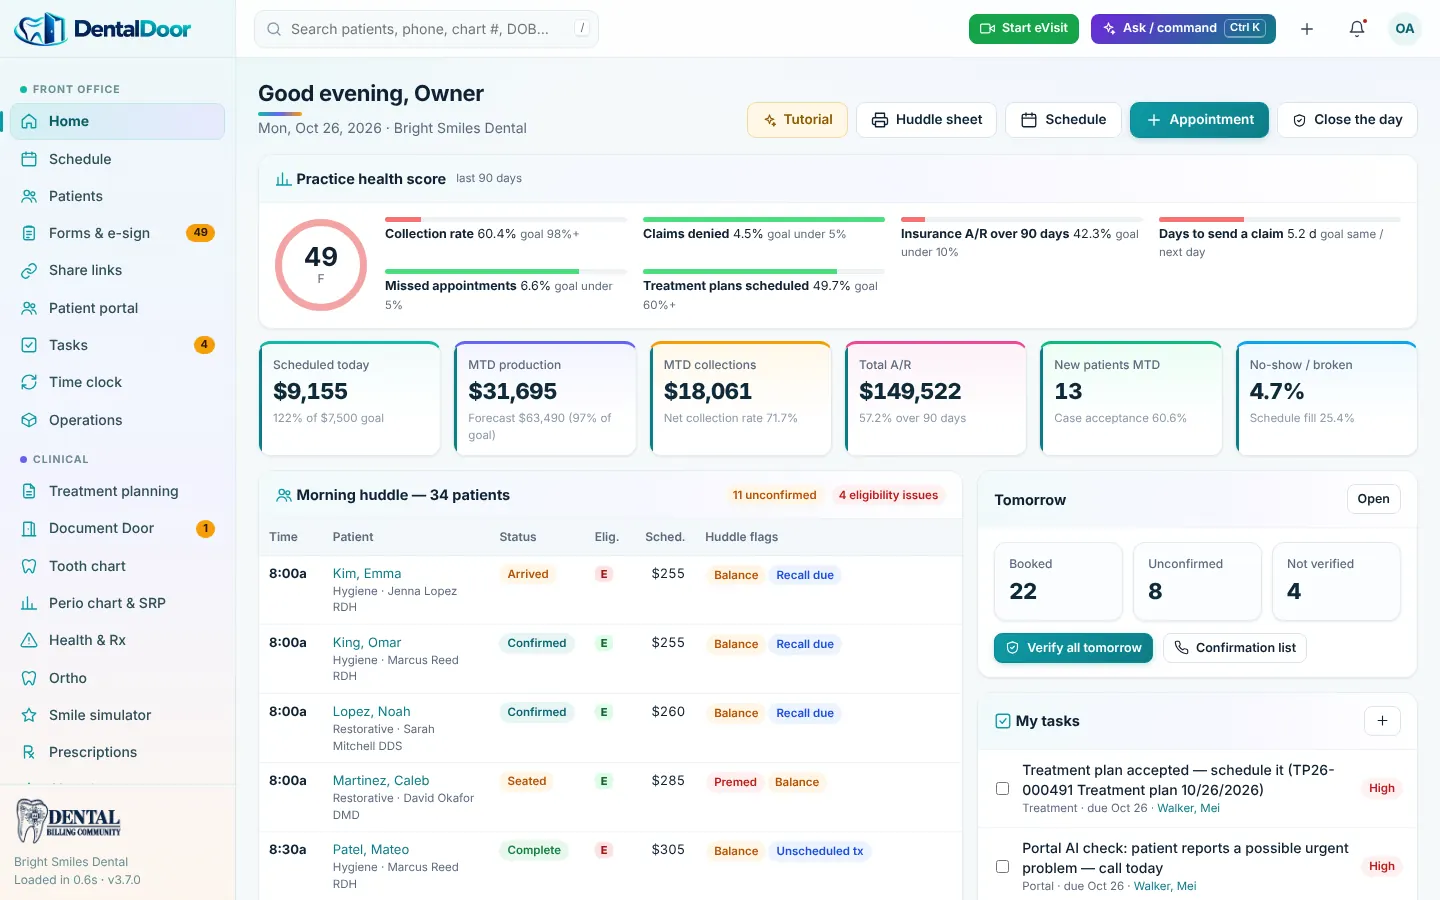Click Unscheduled tx flag for Patel, Mateo

tap(820, 851)
